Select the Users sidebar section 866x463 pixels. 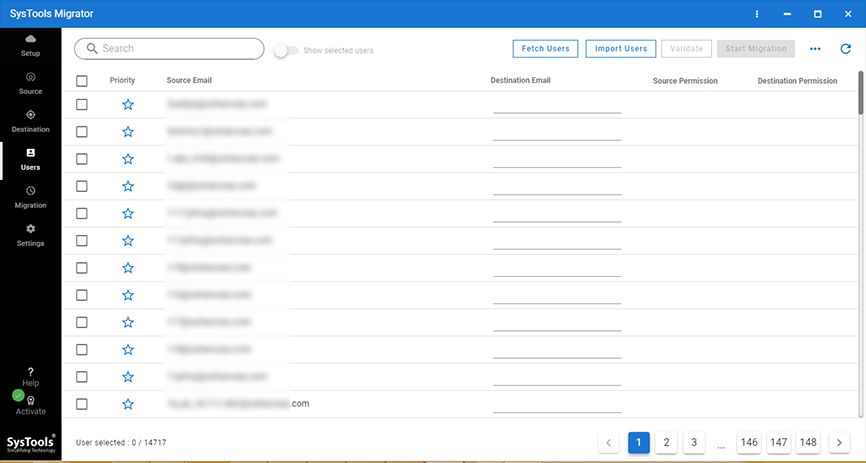pyautogui.click(x=30, y=160)
